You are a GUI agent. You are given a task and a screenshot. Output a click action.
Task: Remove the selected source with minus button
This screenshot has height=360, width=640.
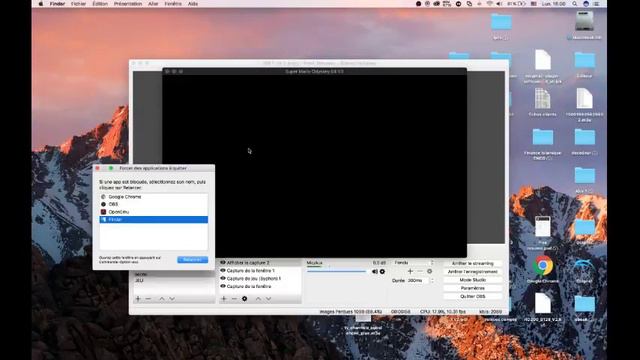pyautogui.click(x=234, y=299)
